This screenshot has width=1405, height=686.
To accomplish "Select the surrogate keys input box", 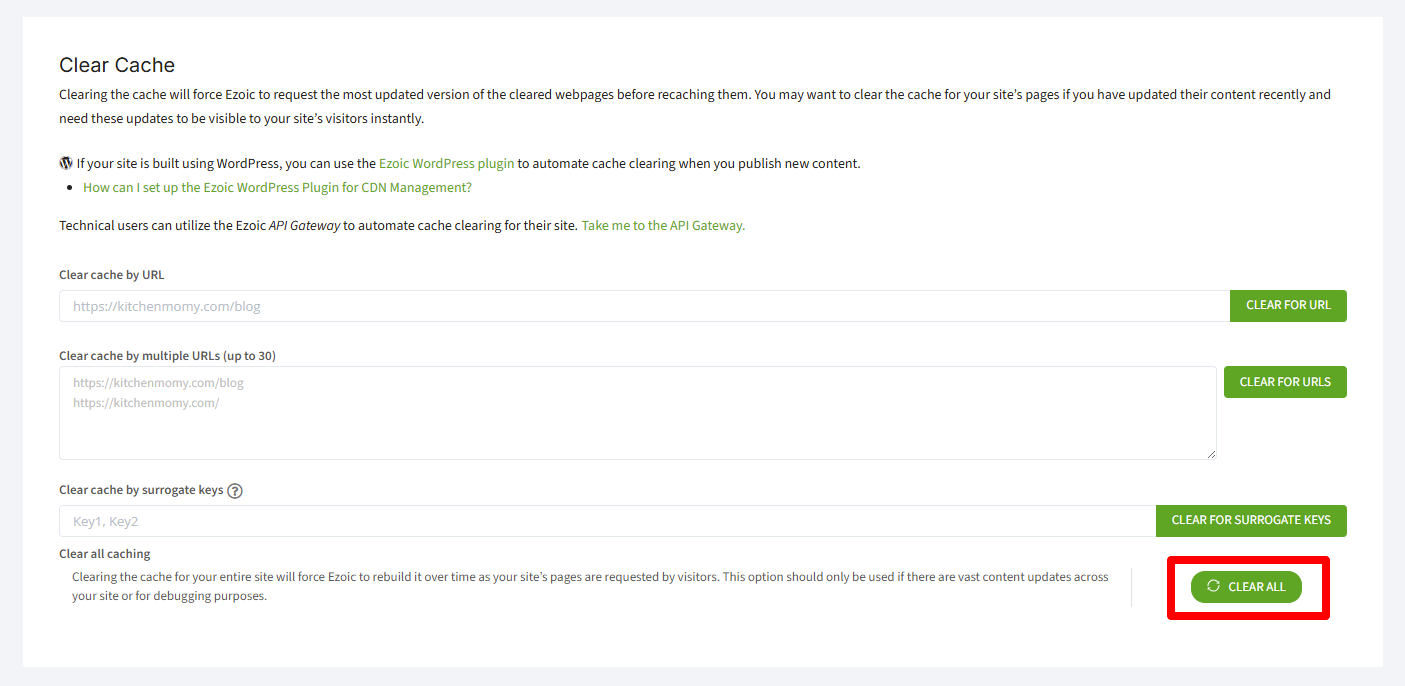I will [607, 521].
